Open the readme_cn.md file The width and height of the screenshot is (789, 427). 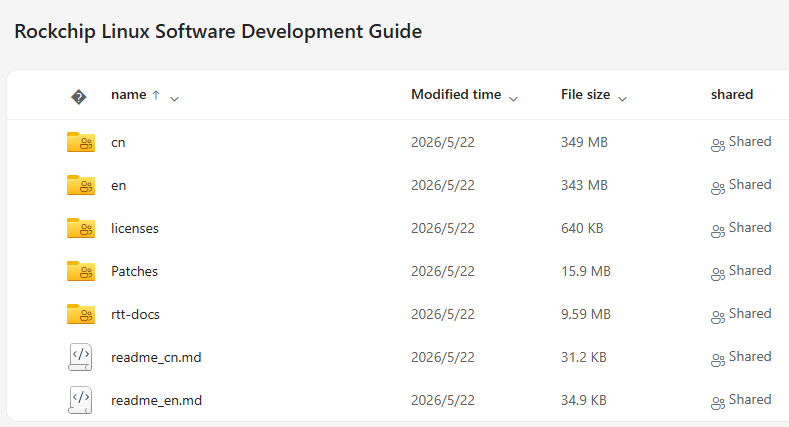[x=156, y=358]
